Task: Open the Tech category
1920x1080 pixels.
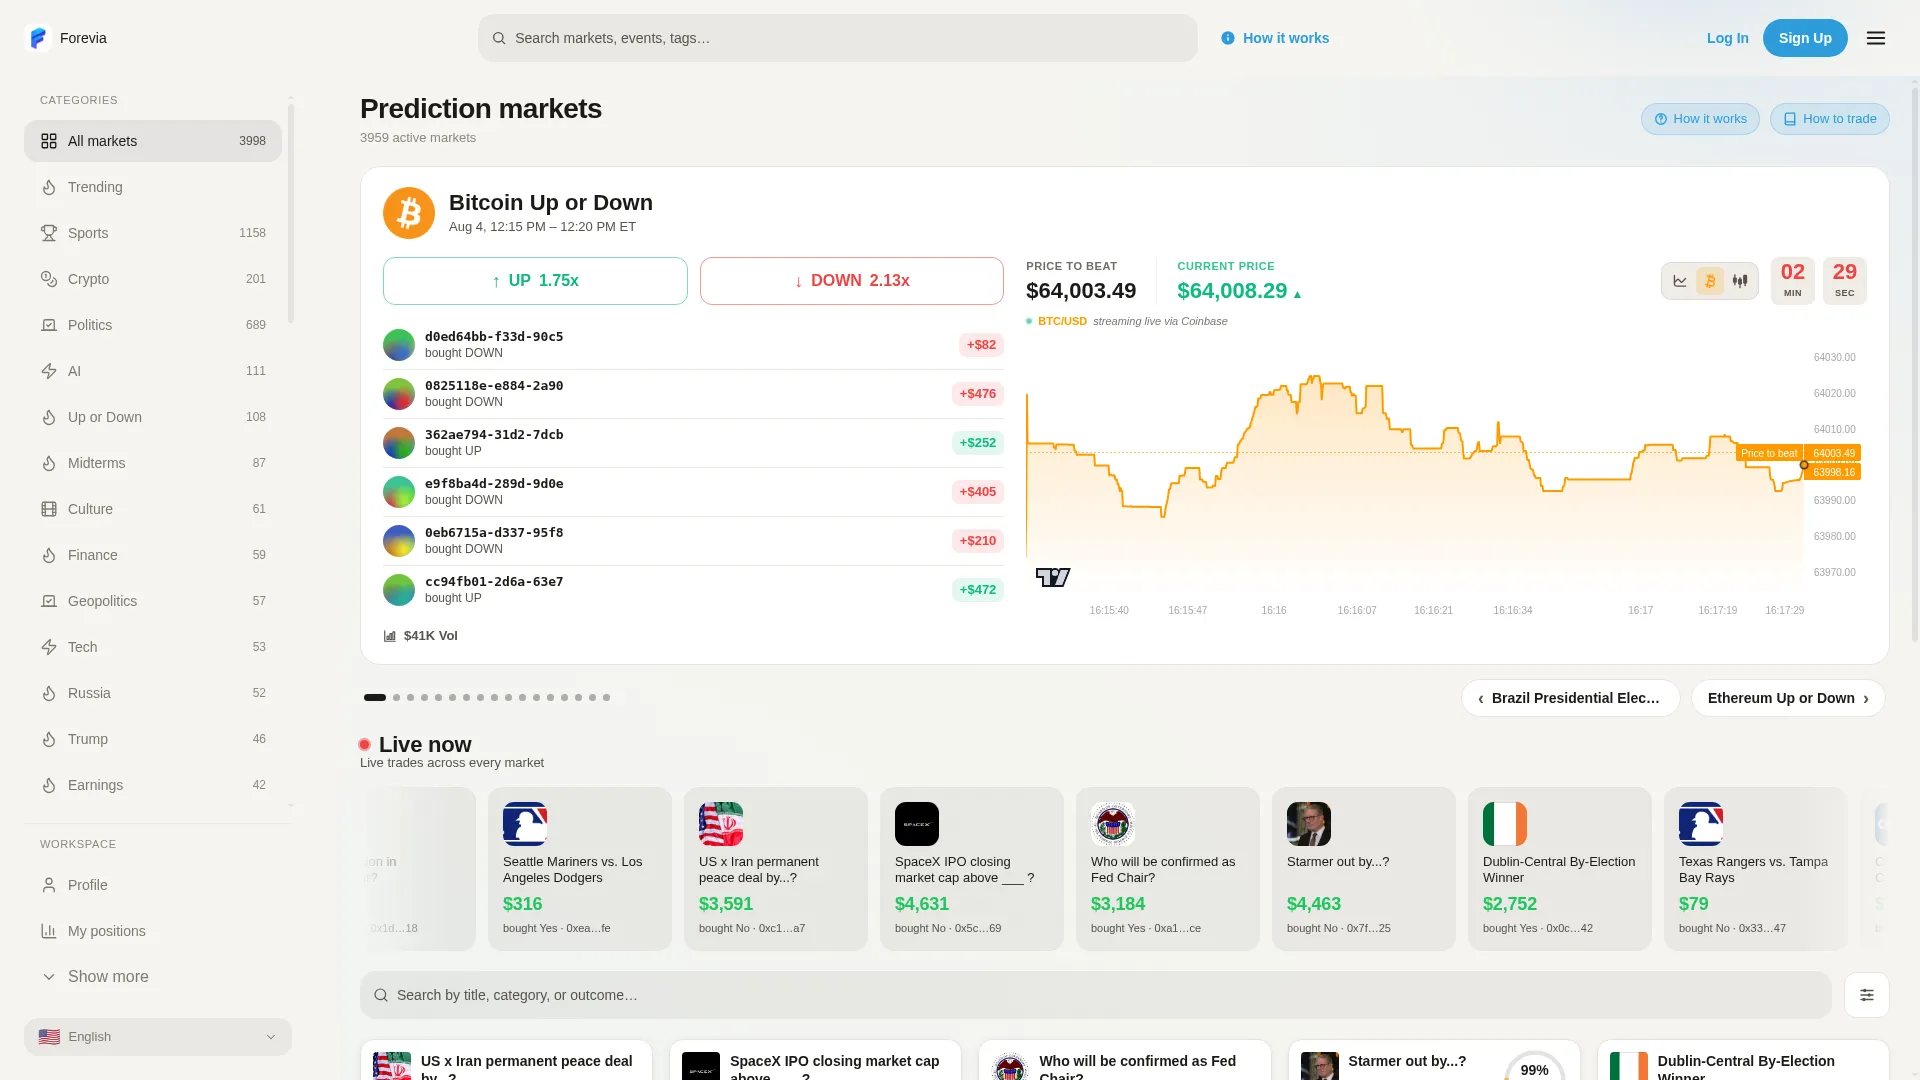Action: coord(153,647)
